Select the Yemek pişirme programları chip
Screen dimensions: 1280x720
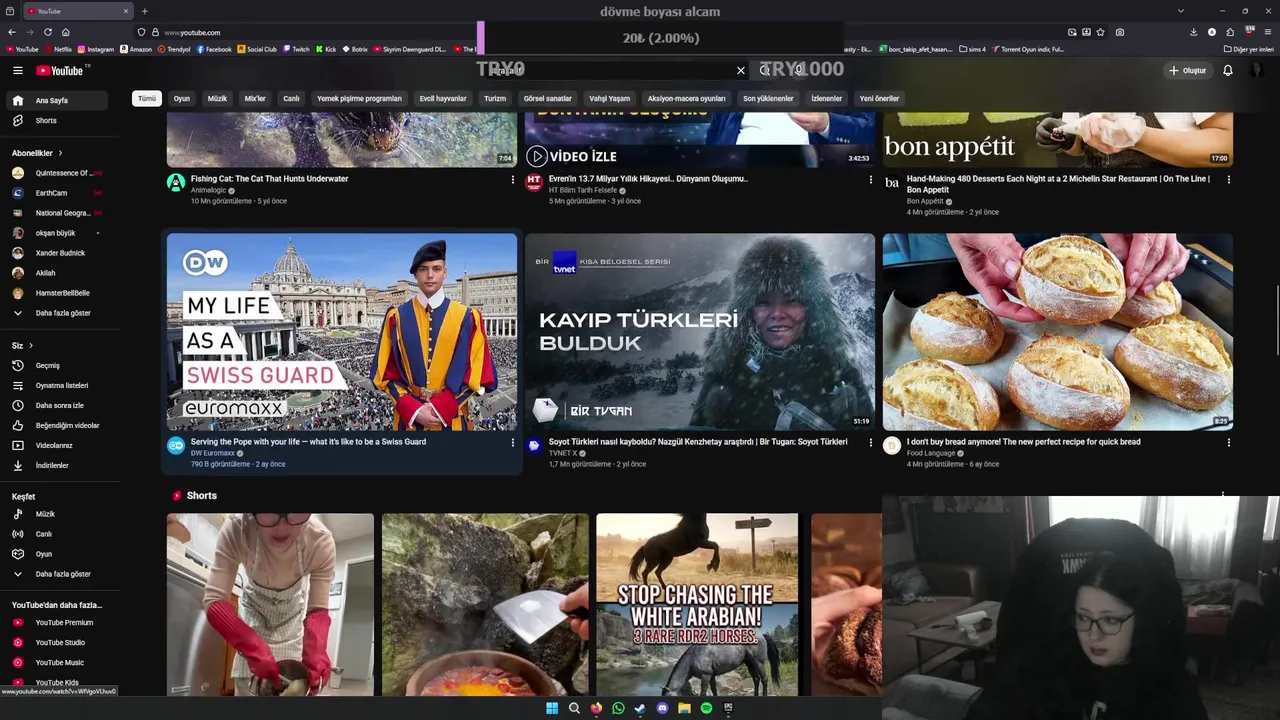point(359,99)
